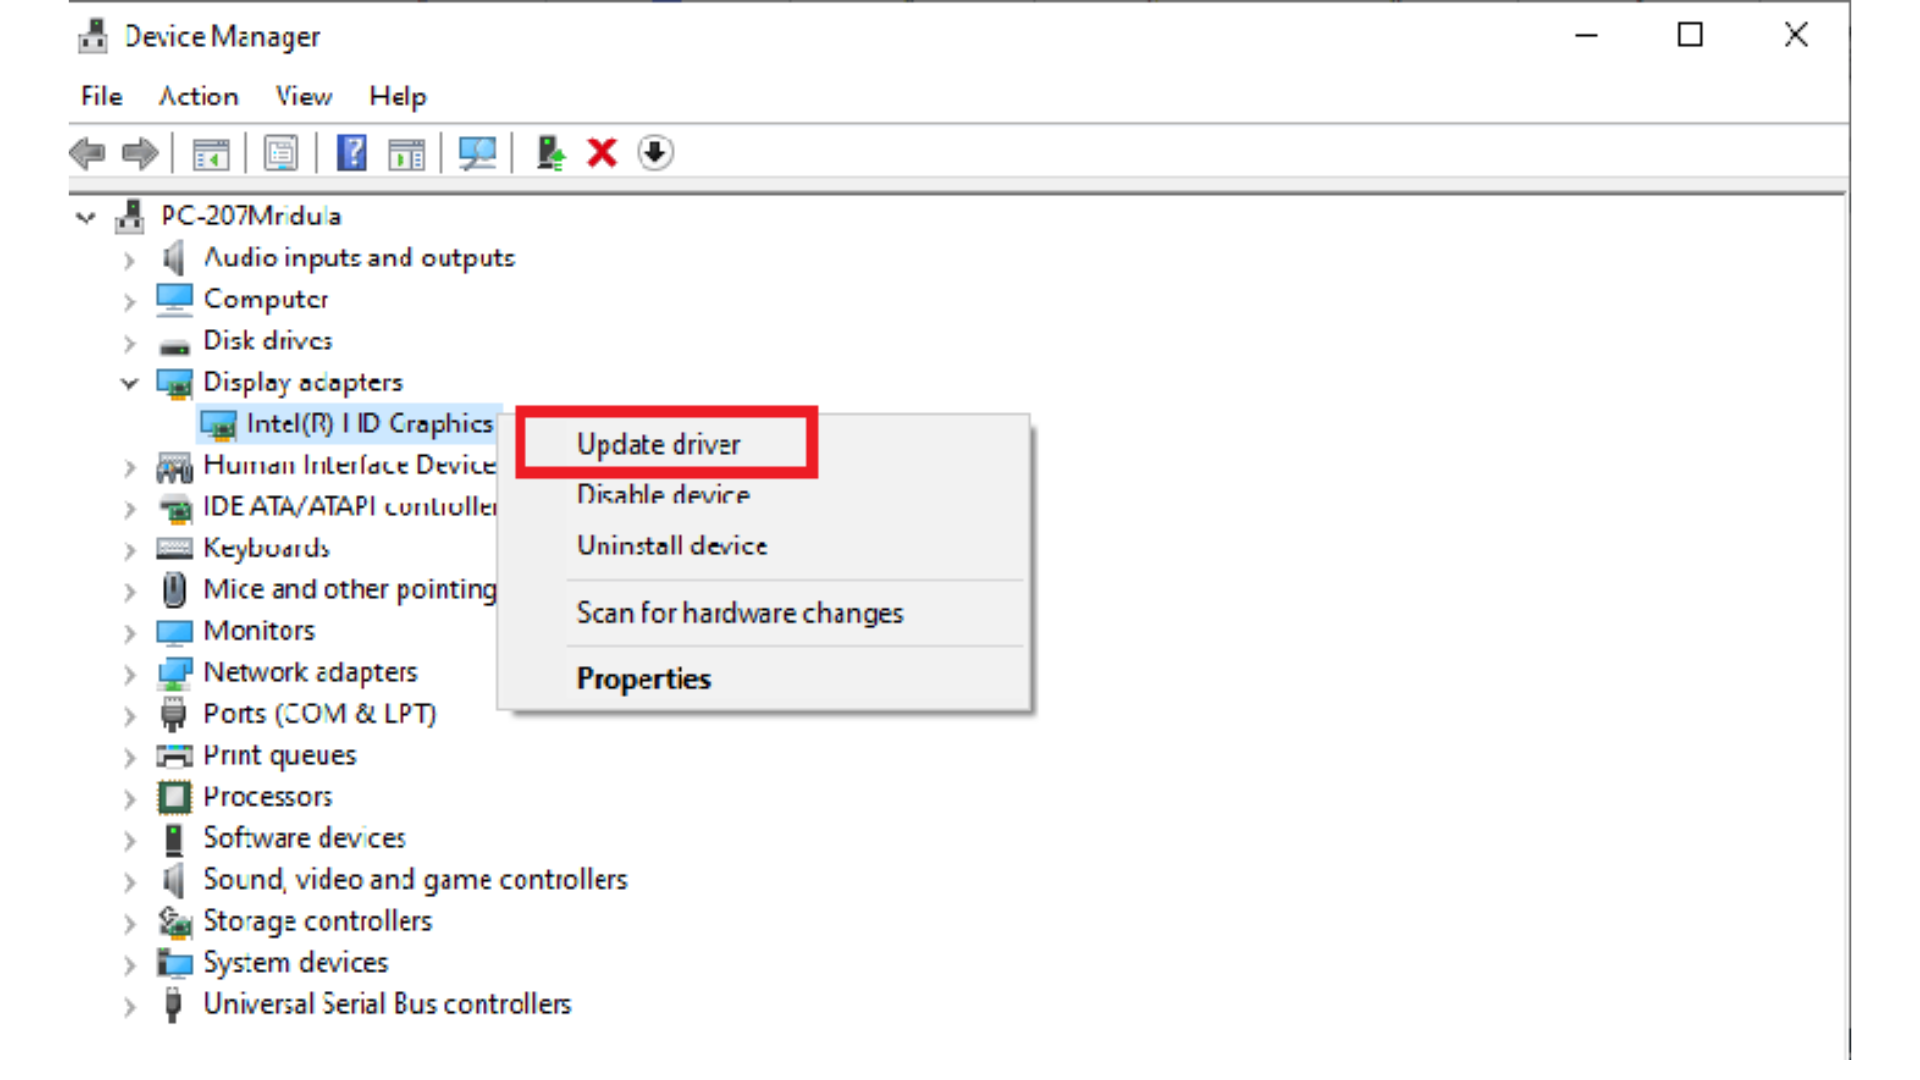Collapse the Display adapters category
The width and height of the screenshot is (1920, 1080).
pos(129,383)
